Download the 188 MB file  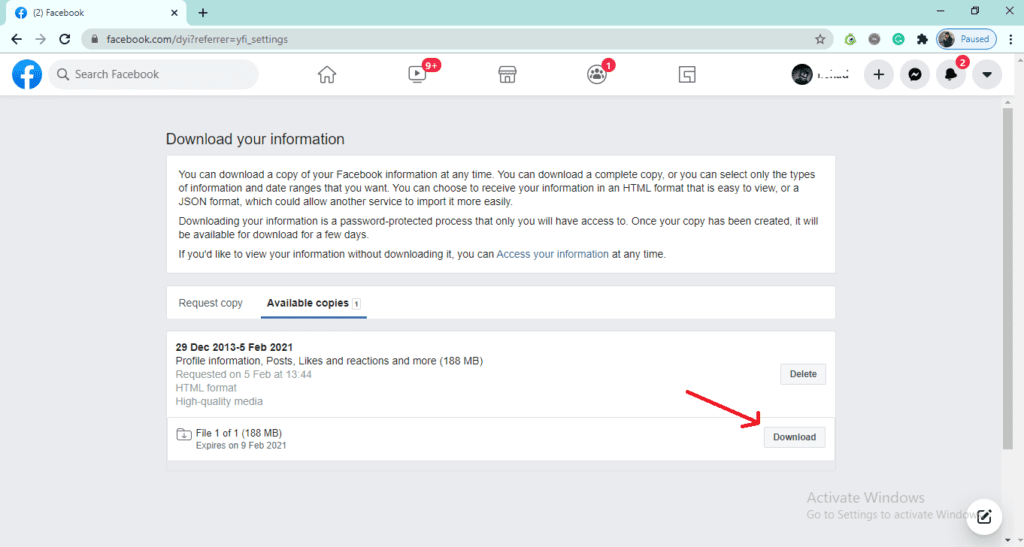pyautogui.click(x=794, y=437)
